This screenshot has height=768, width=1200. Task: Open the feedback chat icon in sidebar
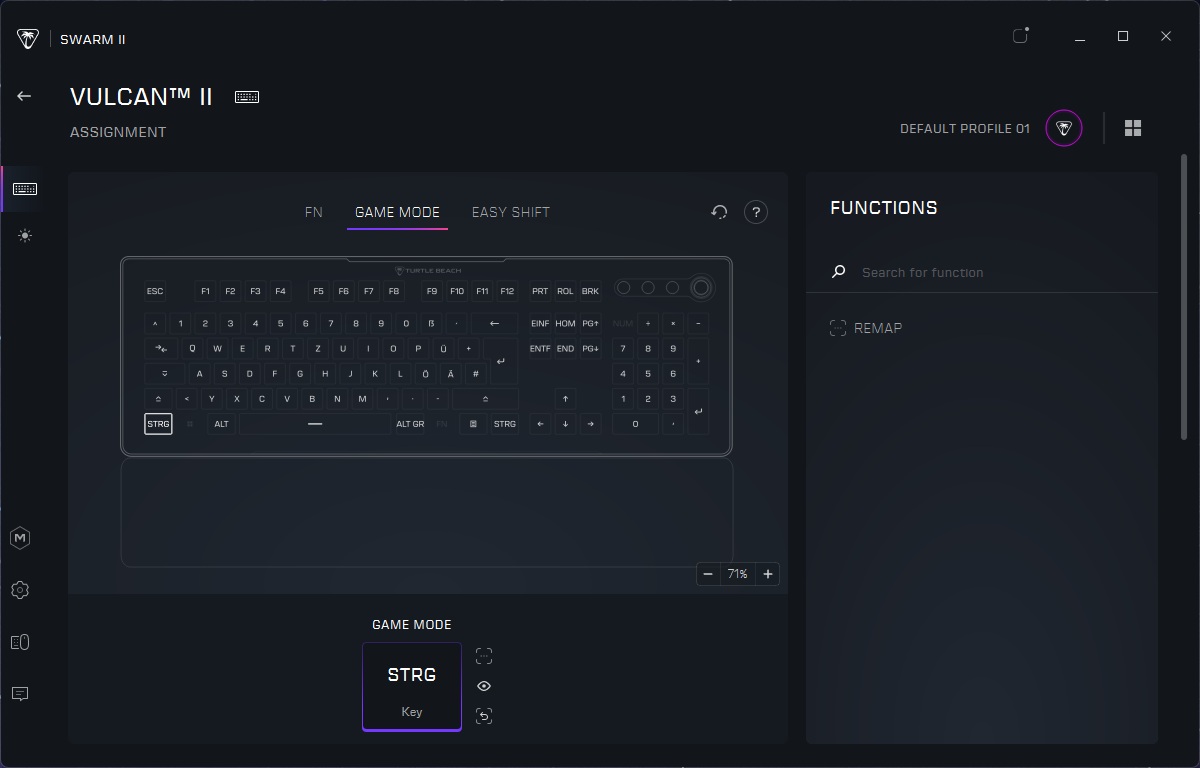coord(20,694)
